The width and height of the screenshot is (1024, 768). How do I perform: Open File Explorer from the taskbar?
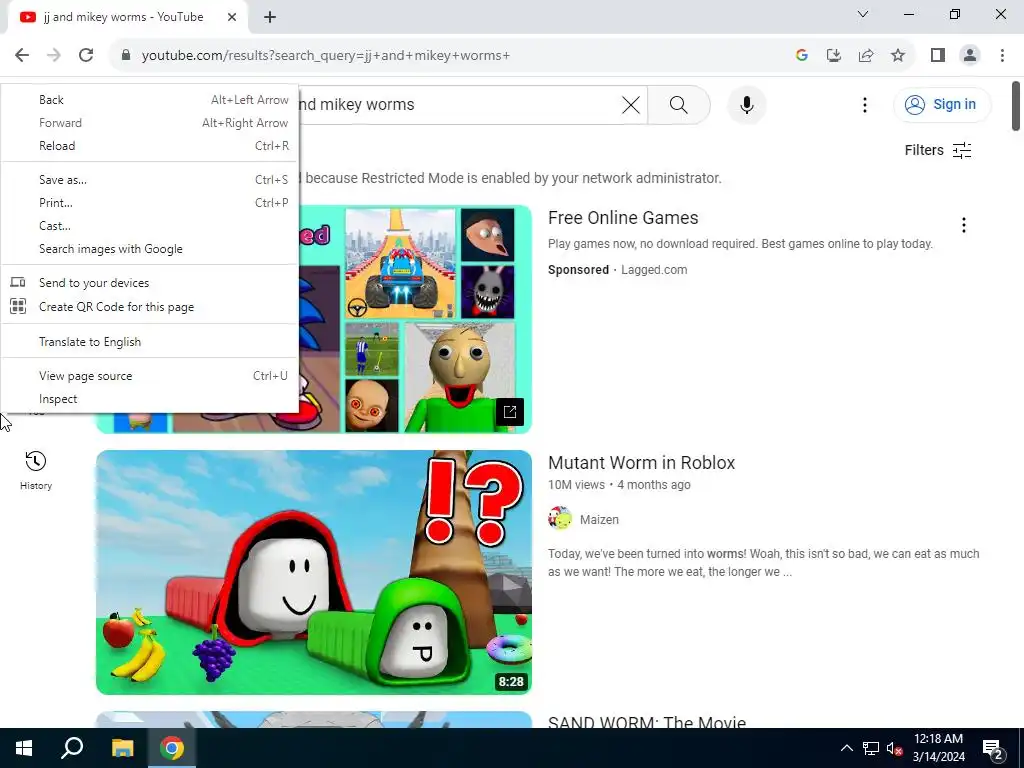122,748
